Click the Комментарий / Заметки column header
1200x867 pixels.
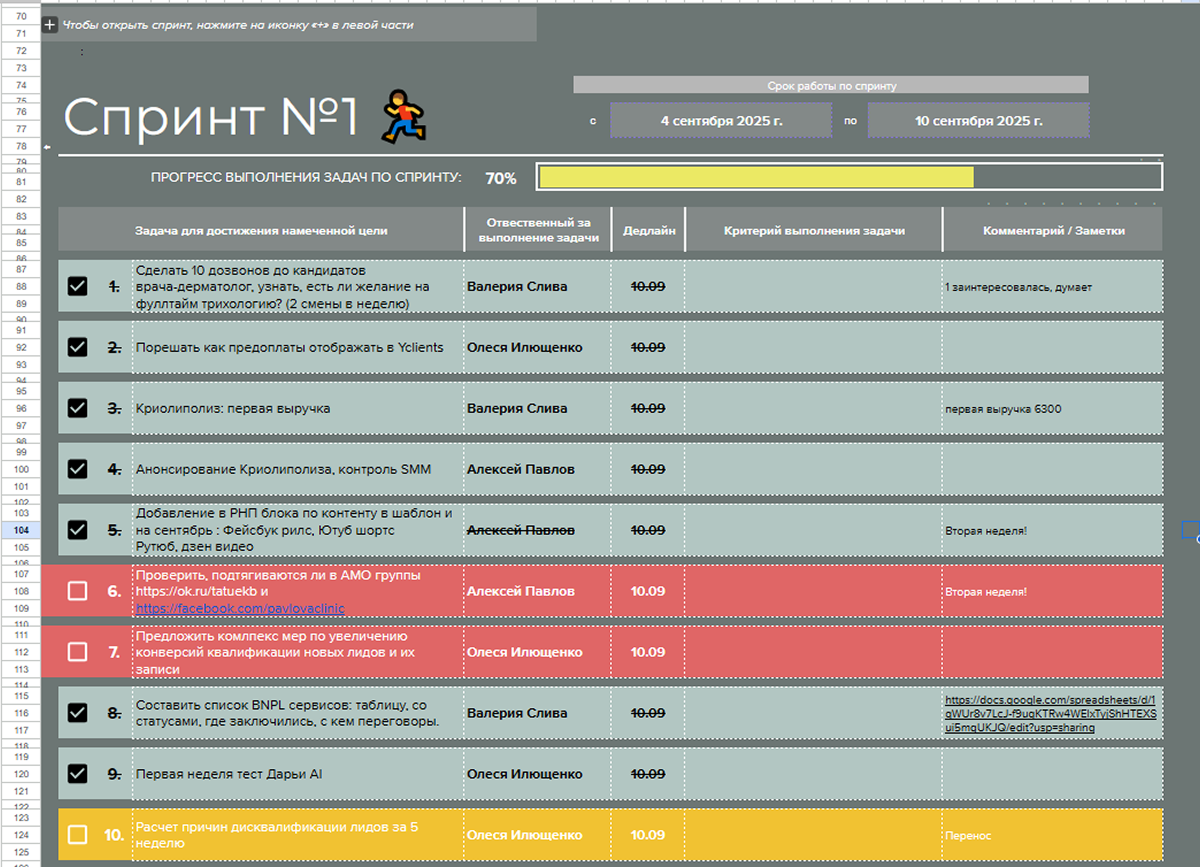coord(1053,230)
